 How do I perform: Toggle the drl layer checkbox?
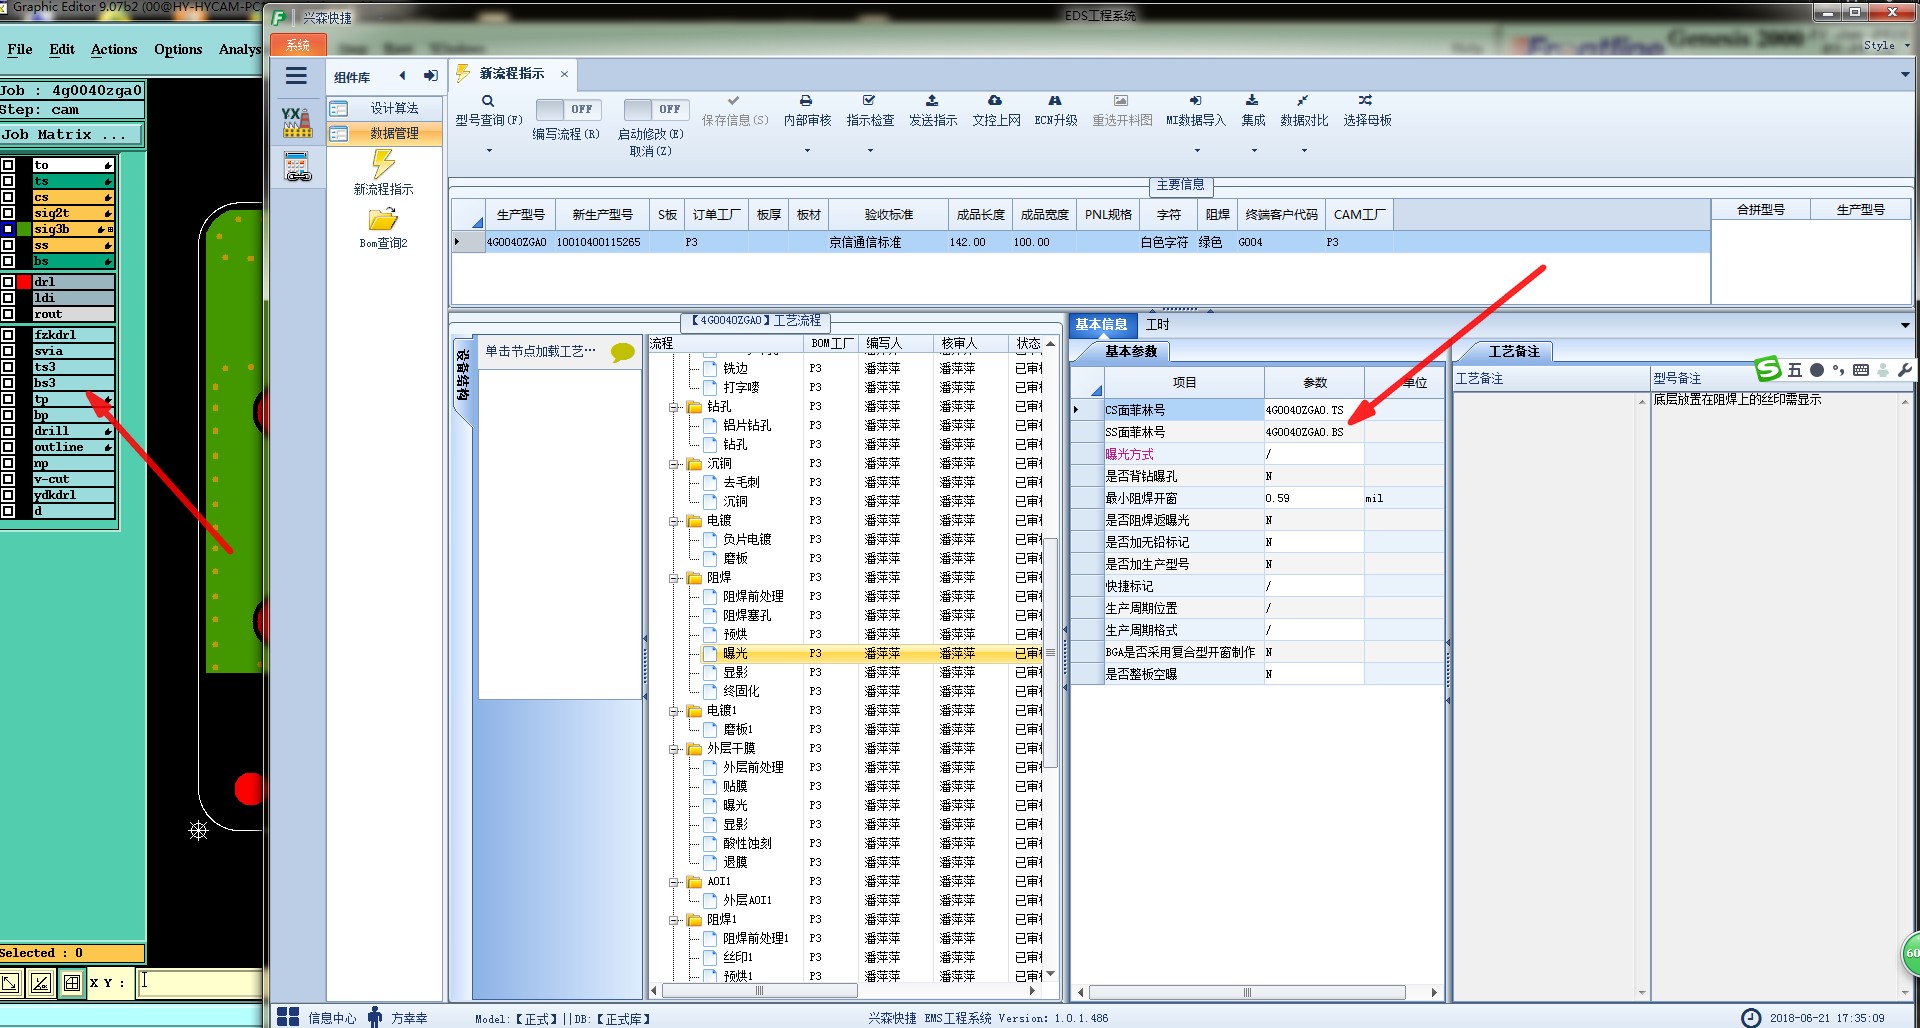(8, 282)
